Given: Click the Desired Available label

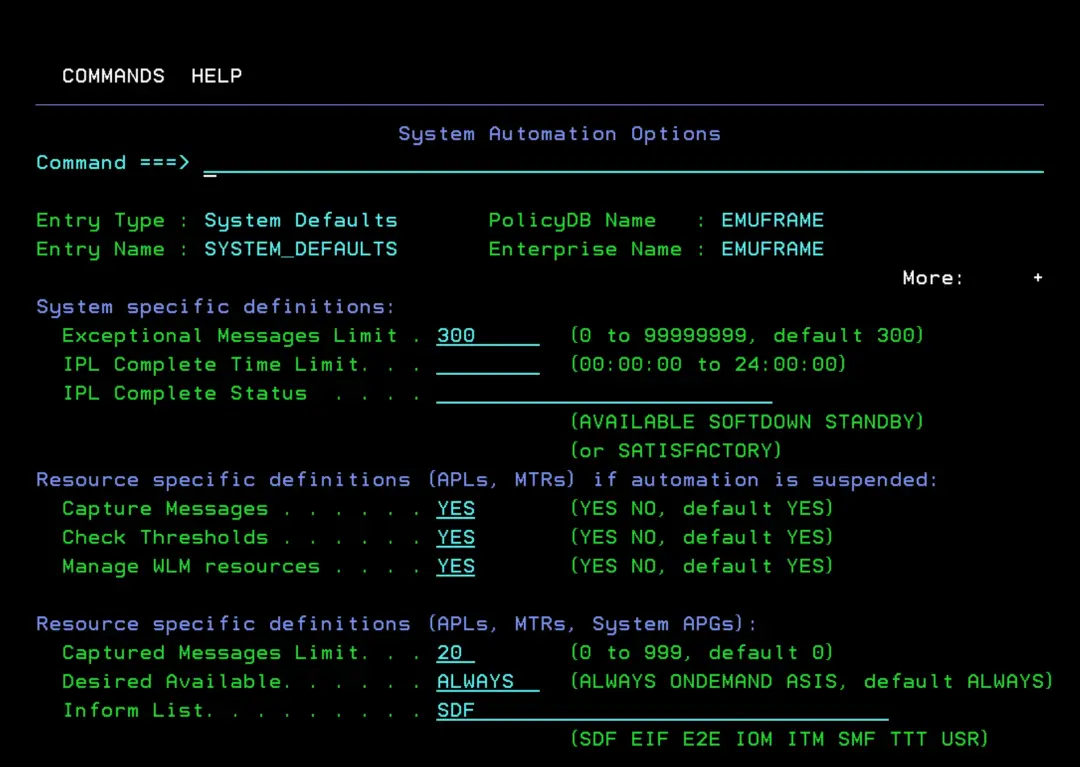Looking at the screenshot, I should [172, 682].
